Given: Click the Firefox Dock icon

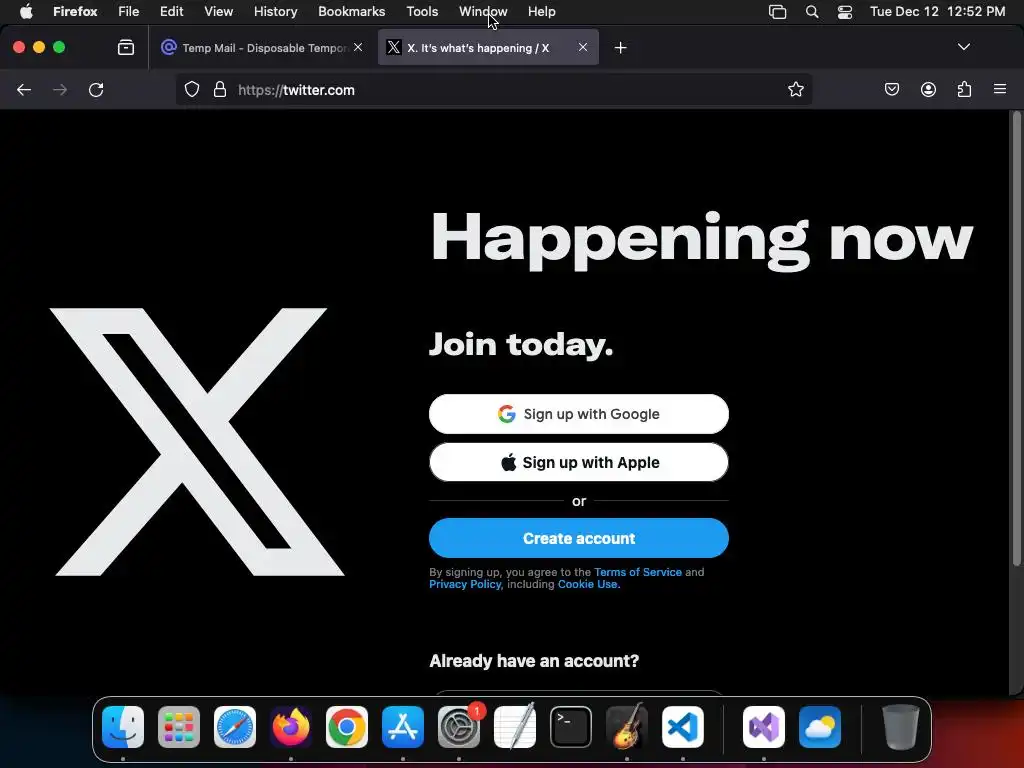Looking at the screenshot, I should (x=291, y=727).
